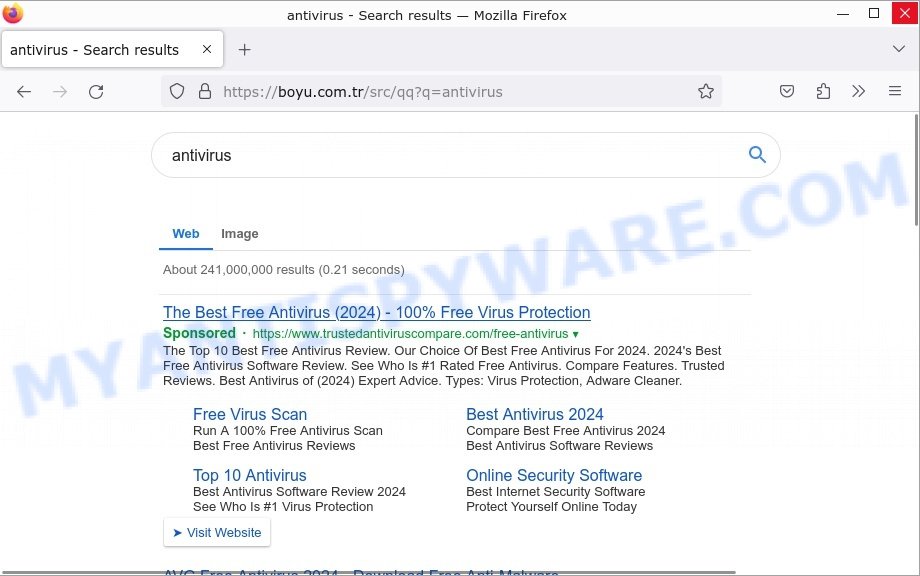Open tracking protection shield icon
The height and width of the screenshot is (576, 920).
[x=177, y=92]
